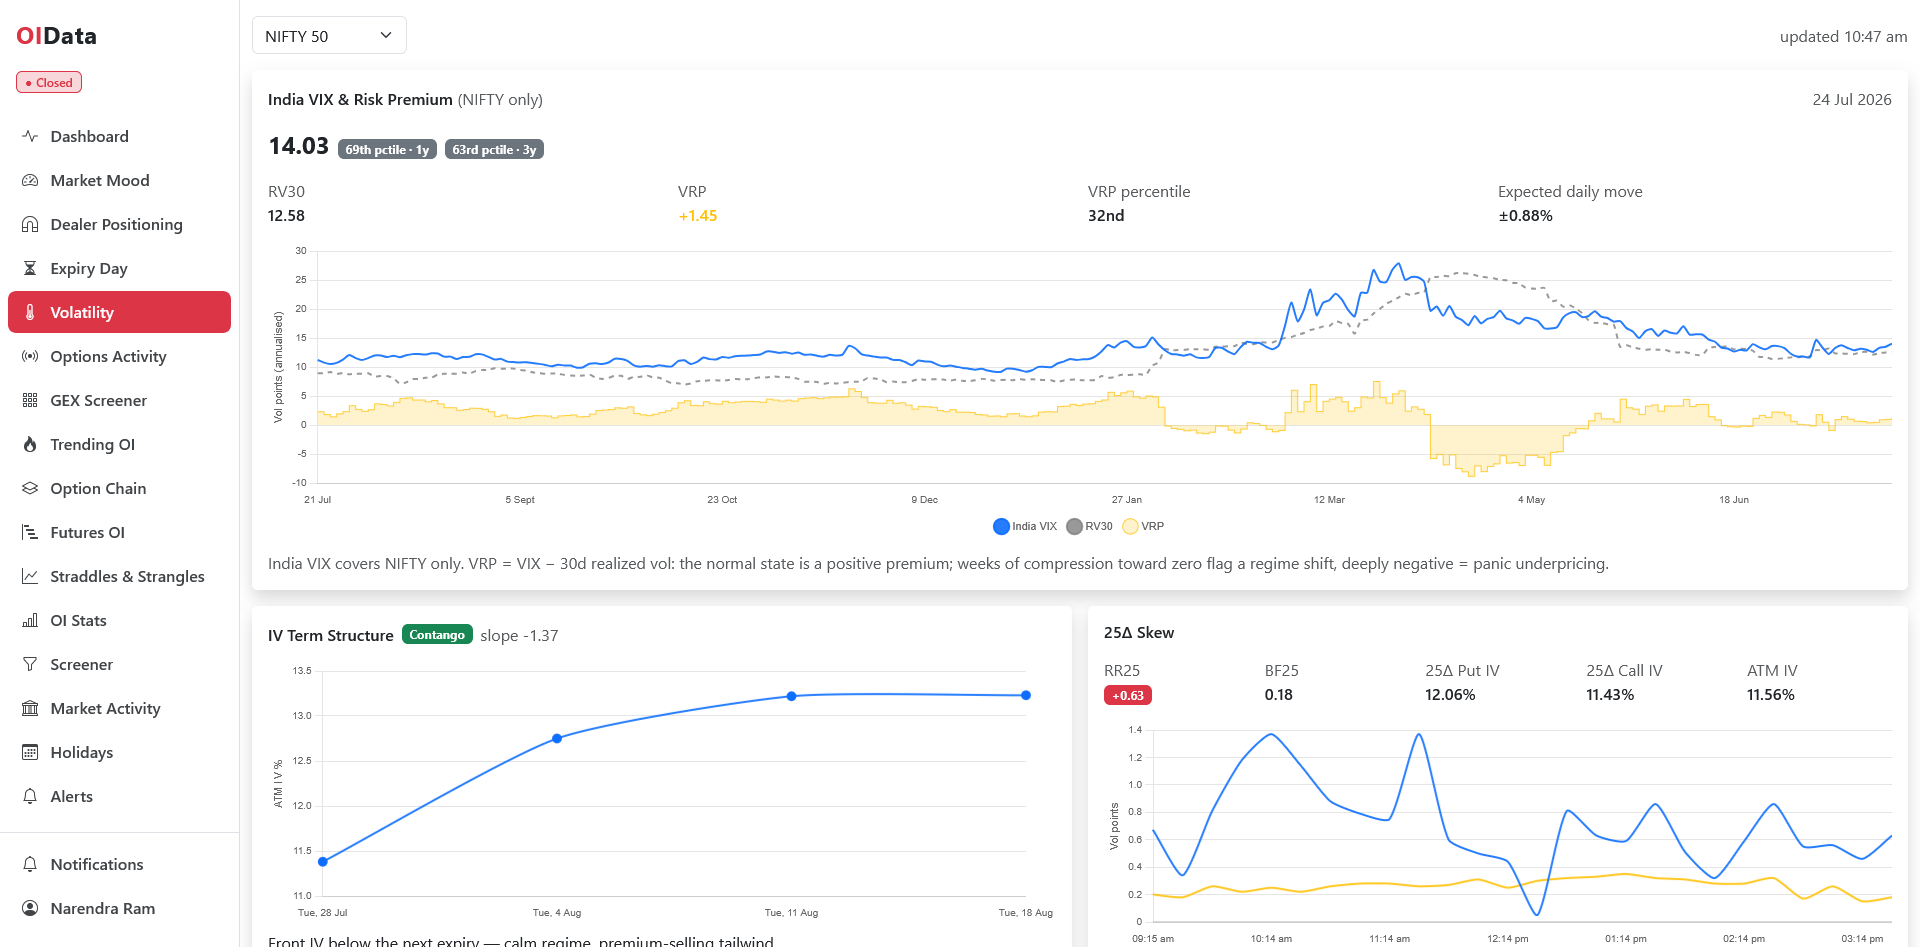Click the 25Δ Call IV value 11.43%

pos(1610,694)
